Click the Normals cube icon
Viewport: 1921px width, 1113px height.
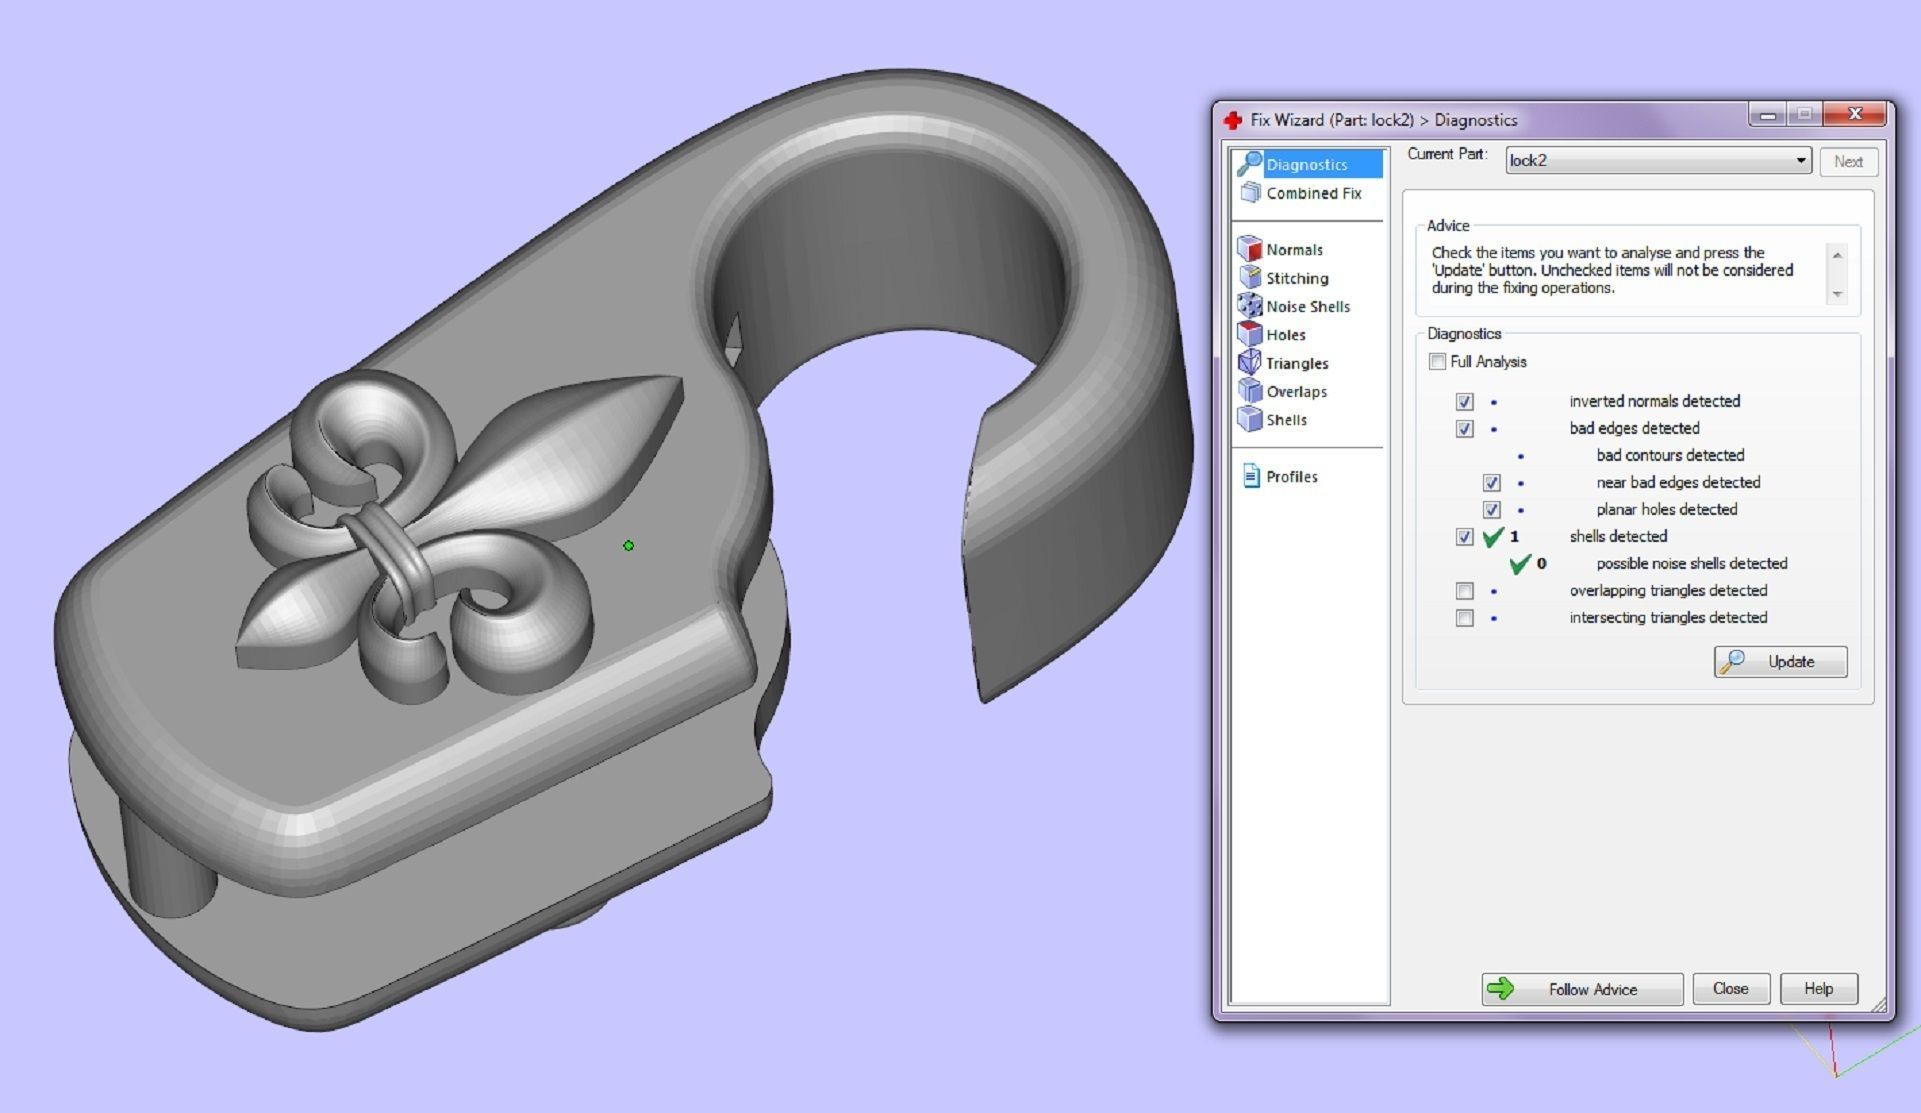coord(1249,249)
